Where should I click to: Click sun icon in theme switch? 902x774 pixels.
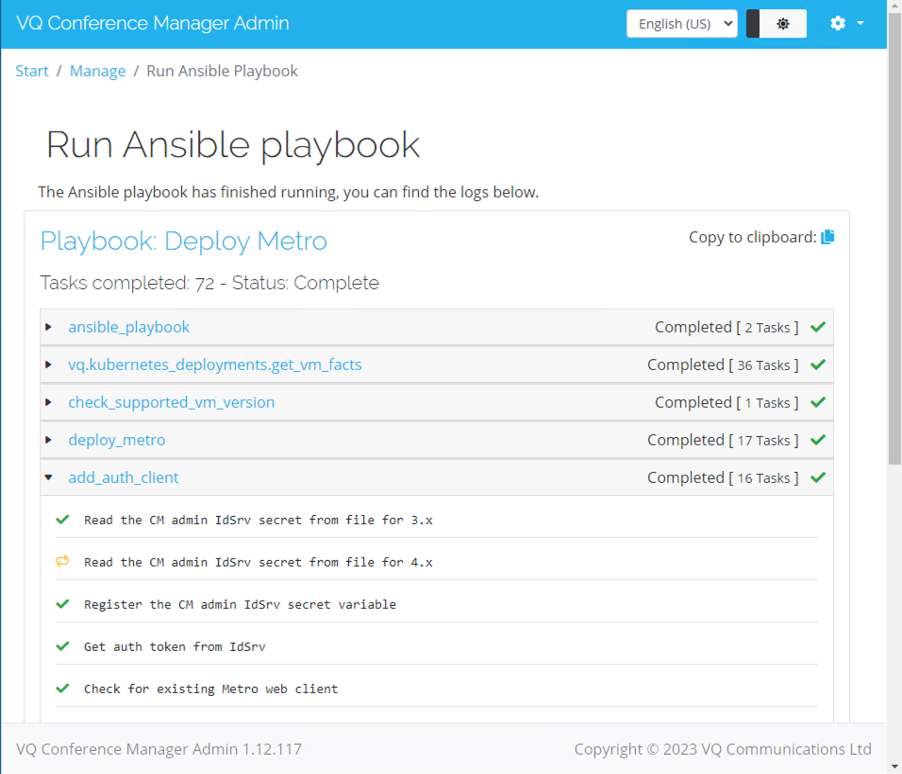point(783,24)
